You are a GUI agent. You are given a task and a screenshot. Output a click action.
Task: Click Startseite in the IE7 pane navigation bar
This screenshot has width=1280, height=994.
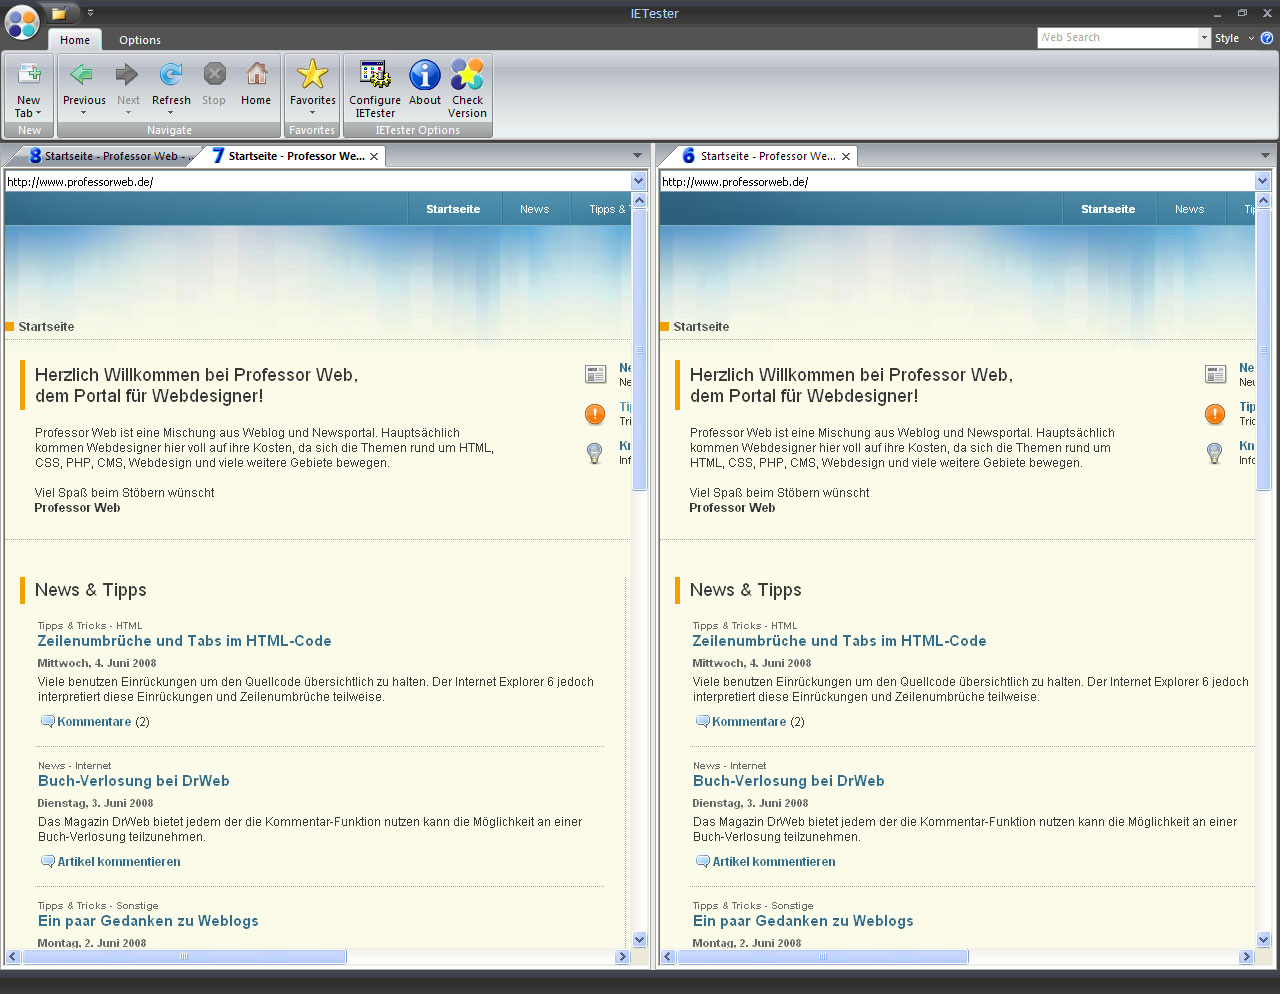[453, 209]
